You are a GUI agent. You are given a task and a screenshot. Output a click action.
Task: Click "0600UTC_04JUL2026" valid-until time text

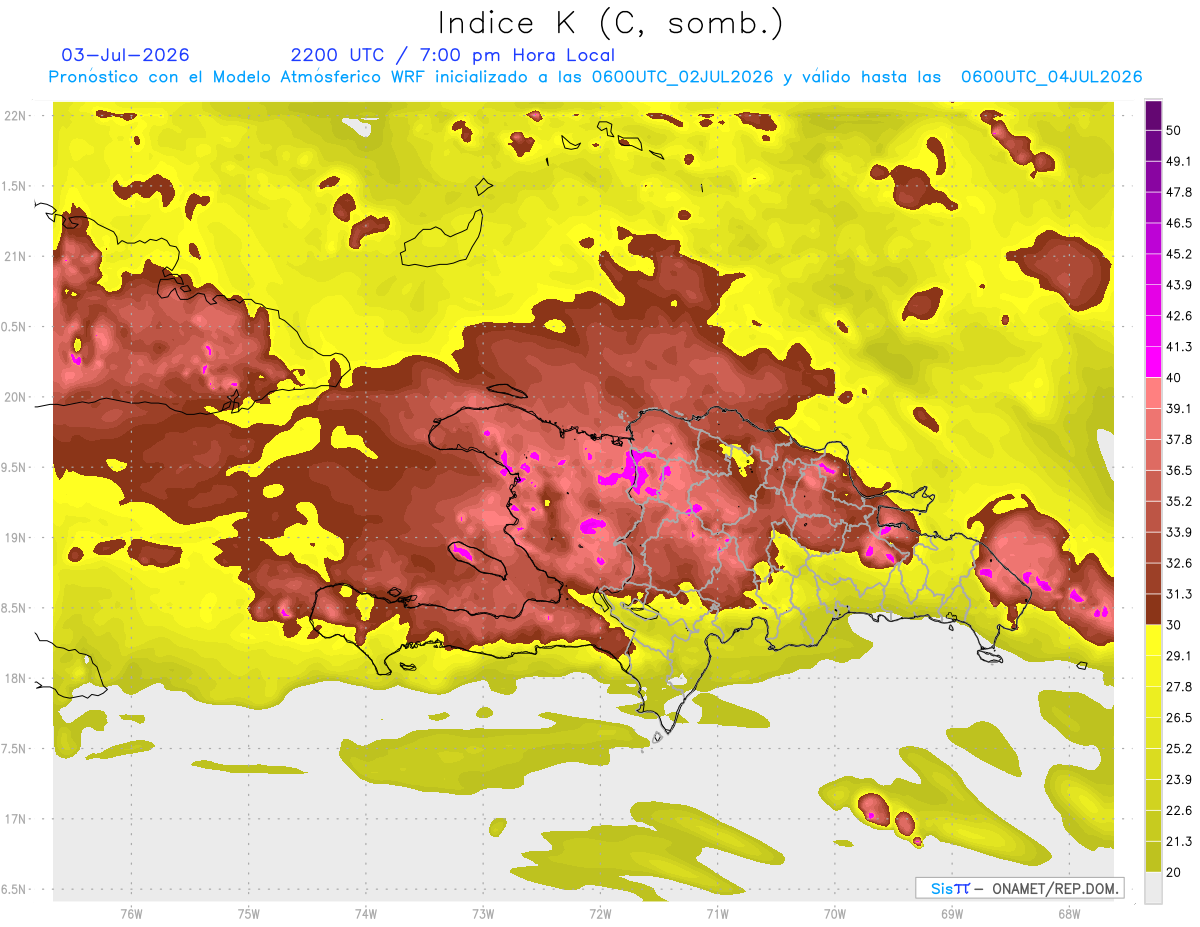1051,77
